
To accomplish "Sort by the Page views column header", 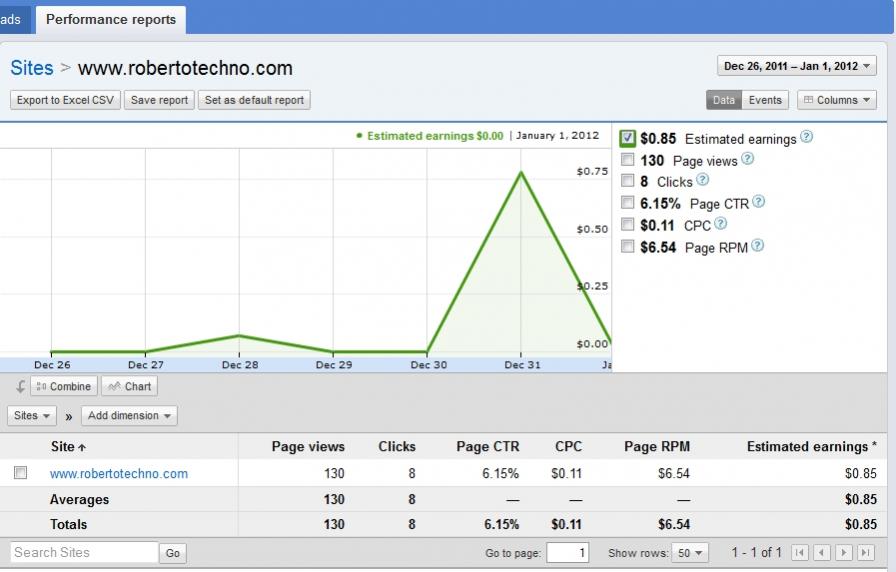I will tap(308, 446).
